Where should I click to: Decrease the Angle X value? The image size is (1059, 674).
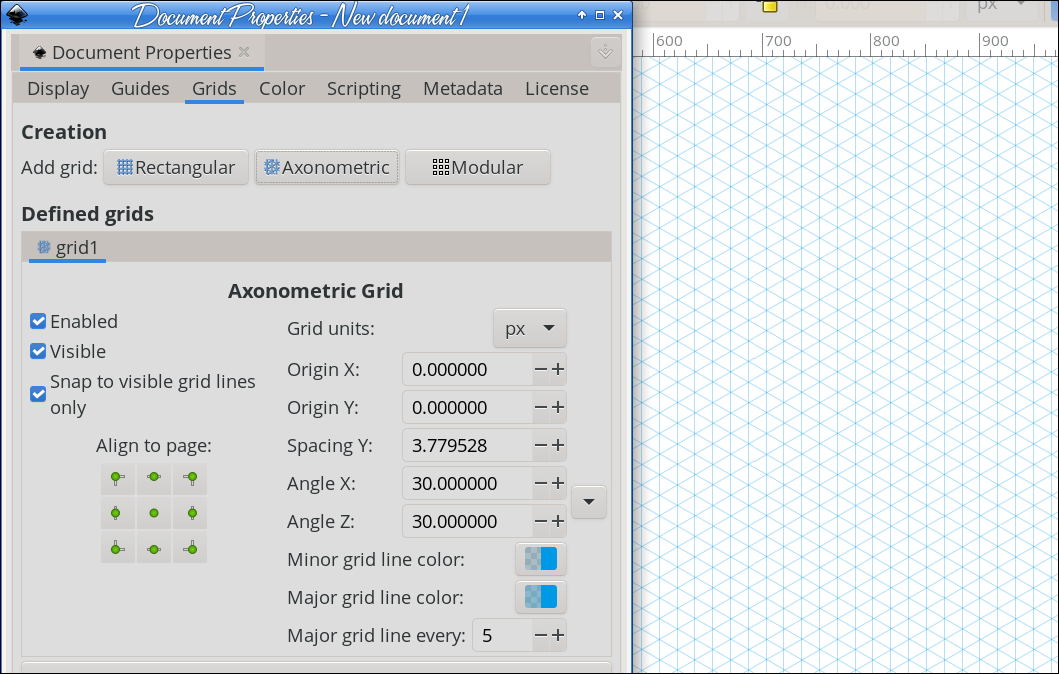[540, 484]
